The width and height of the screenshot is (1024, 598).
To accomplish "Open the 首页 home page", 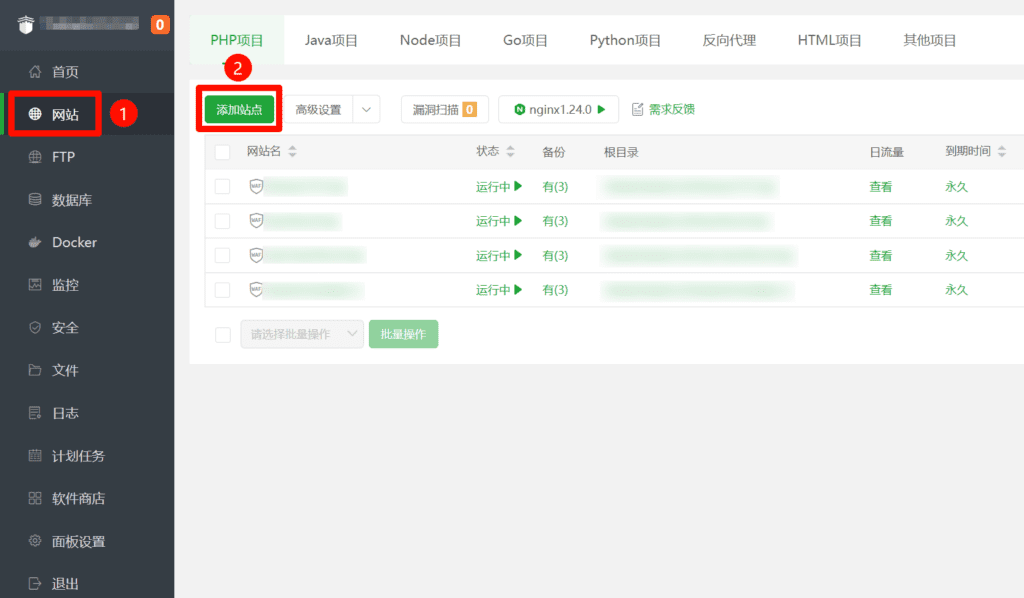I will pos(62,71).
